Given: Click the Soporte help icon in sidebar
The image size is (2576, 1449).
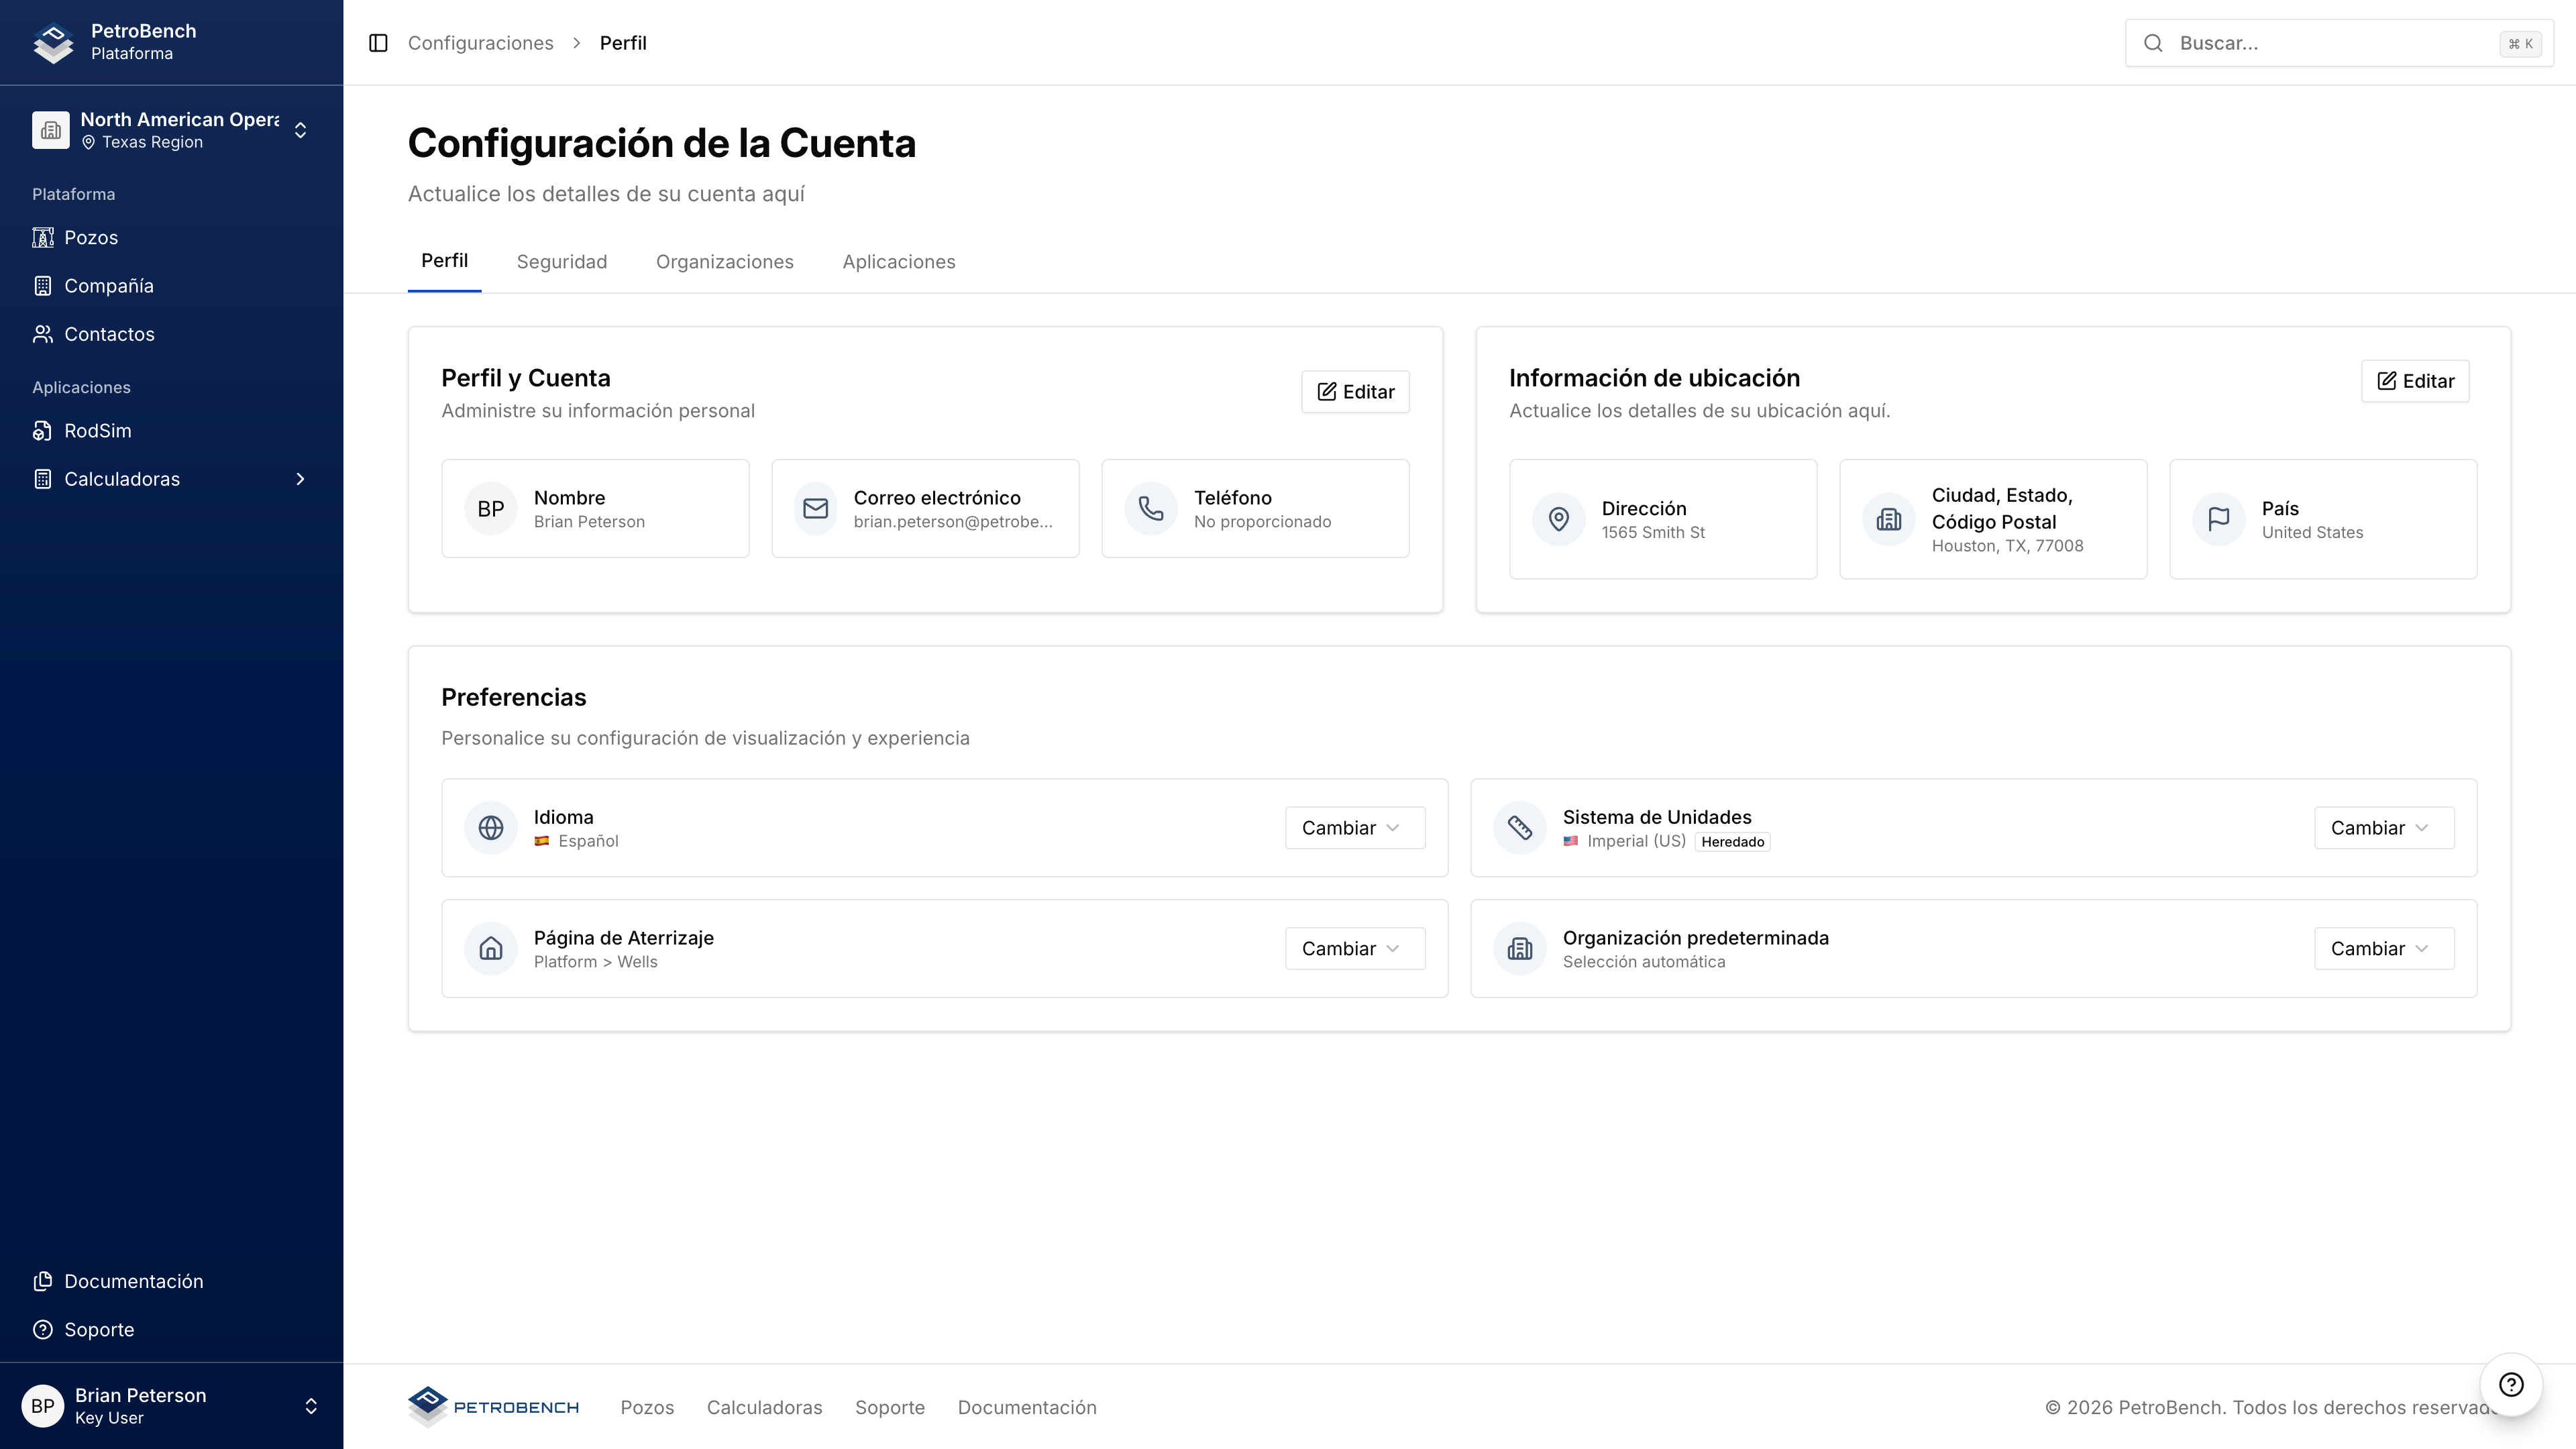Looking at the screenshot, I should pyautogui.click(x=42, y=1330).
